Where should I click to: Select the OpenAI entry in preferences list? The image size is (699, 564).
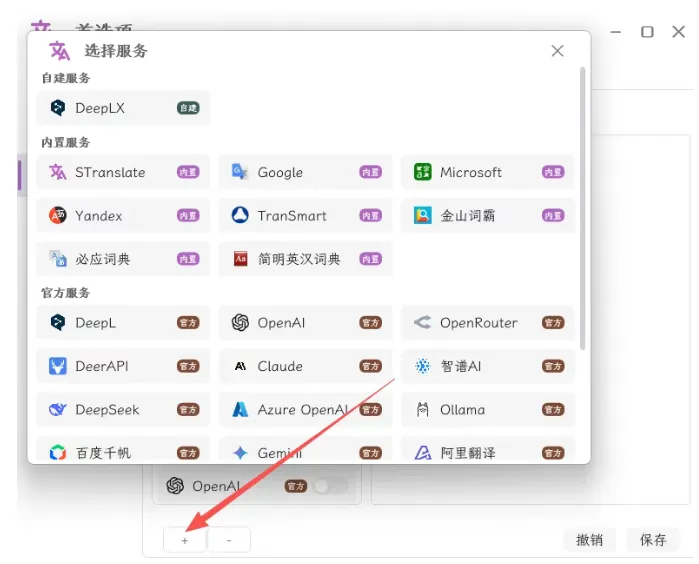tap(257, 485)
